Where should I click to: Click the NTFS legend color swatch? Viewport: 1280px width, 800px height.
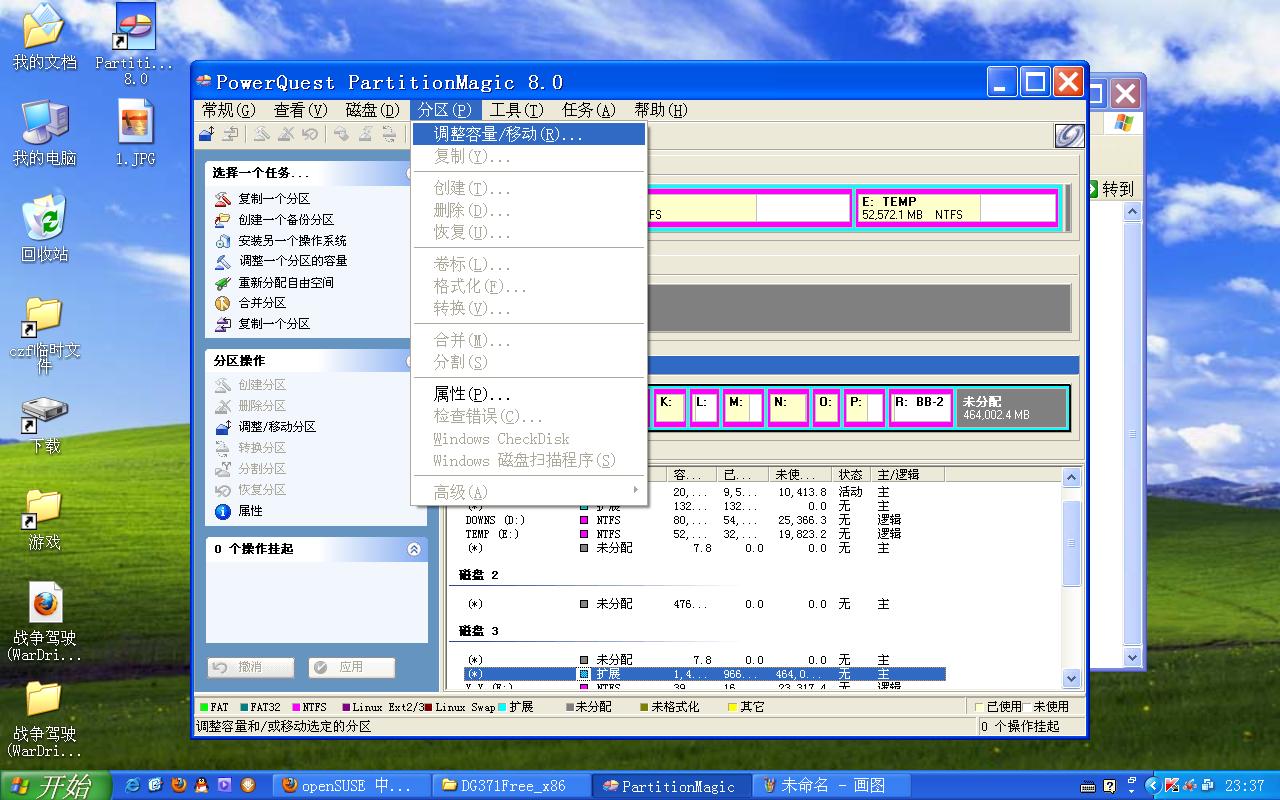[296, 707]
